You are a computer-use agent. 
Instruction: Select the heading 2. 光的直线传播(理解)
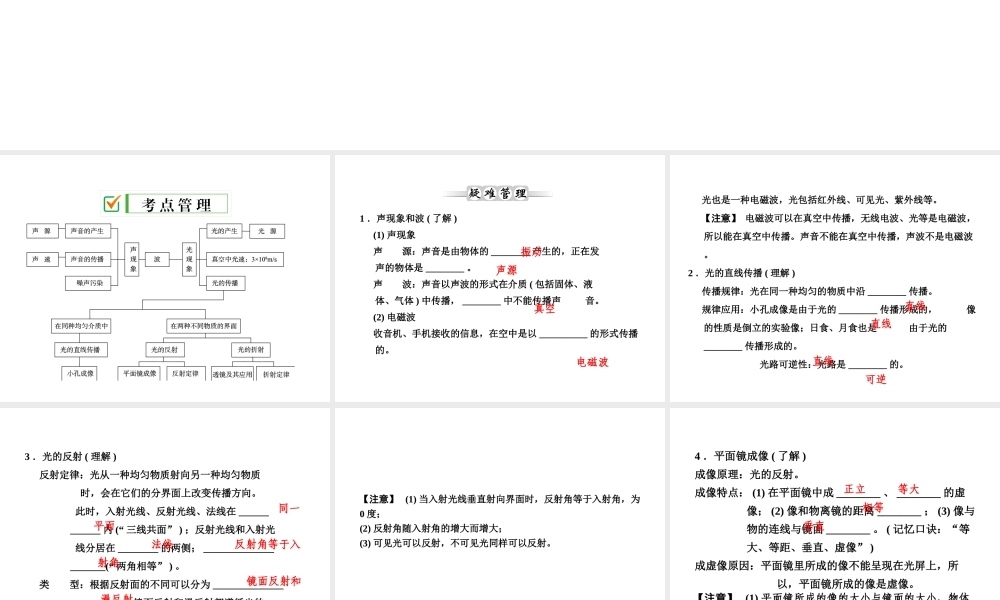click(x=742, y=273)
